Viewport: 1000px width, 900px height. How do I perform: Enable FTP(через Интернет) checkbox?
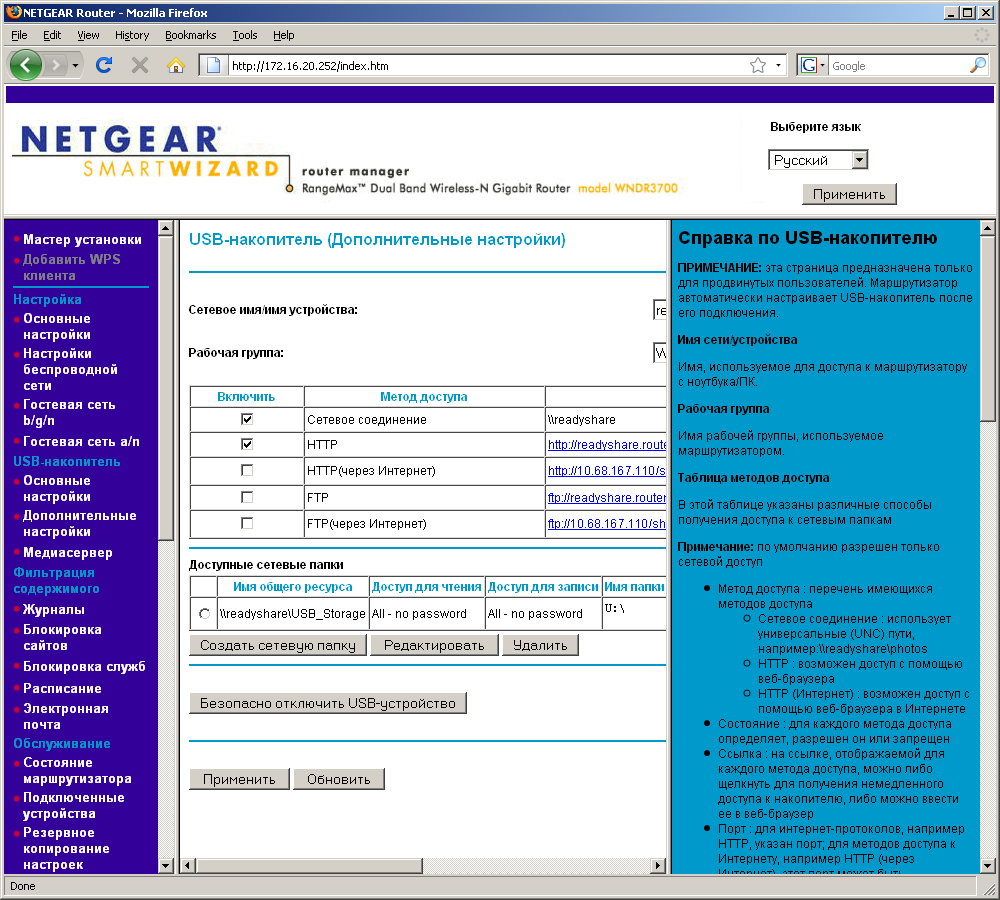247,523
